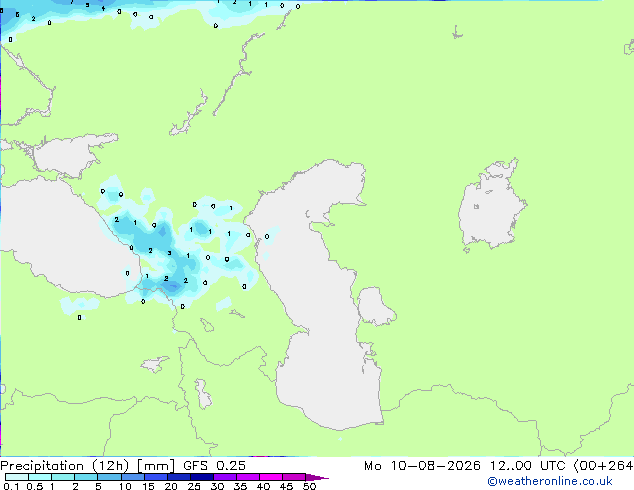Click the "GFS 0.25" model label

(214, 466)
